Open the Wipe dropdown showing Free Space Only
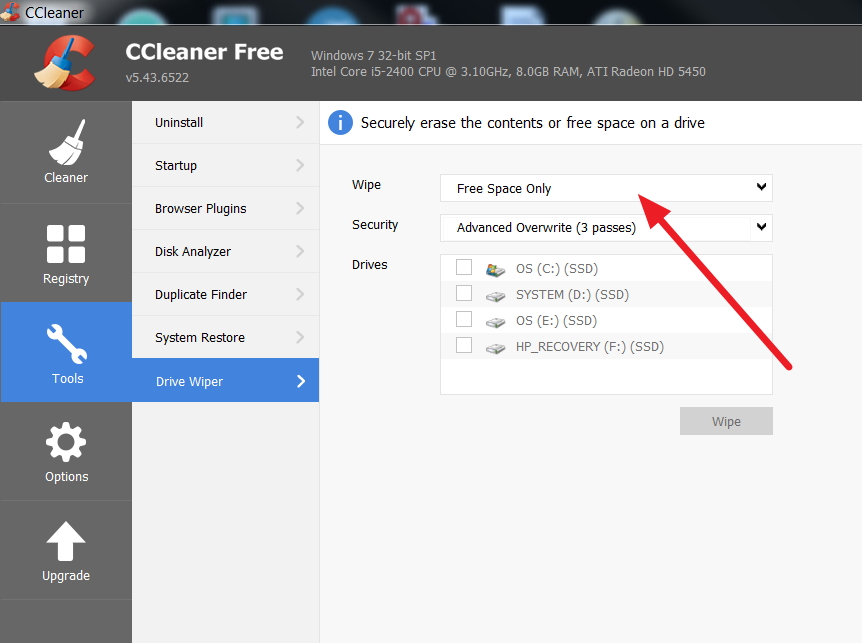862x643 pixels. pyautogui.click(x=606, y=189)
